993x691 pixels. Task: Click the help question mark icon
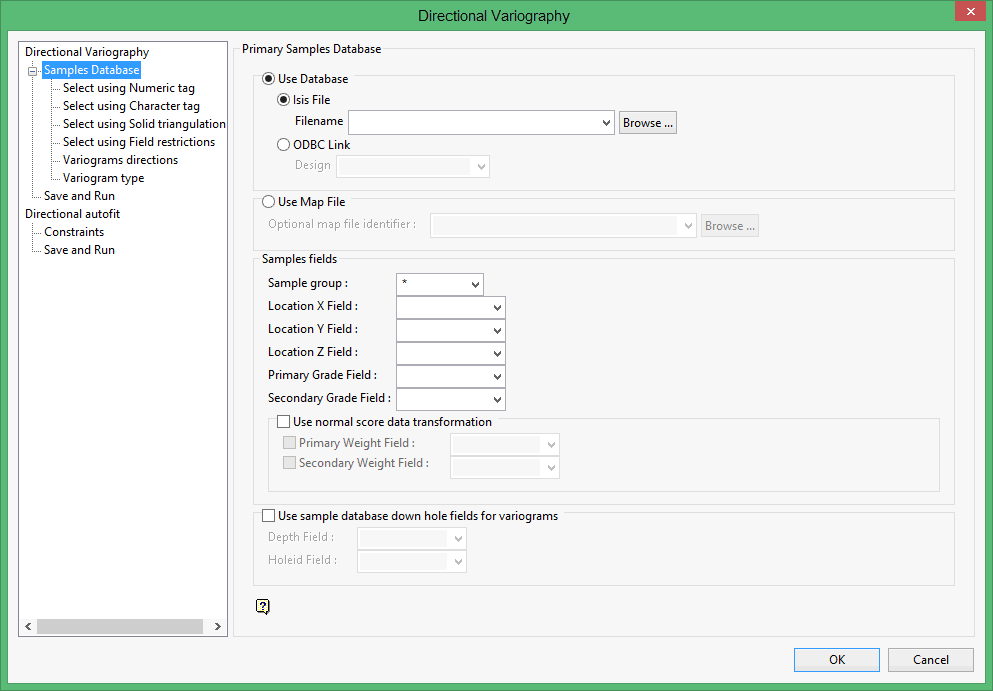click(x=263, y=606)
